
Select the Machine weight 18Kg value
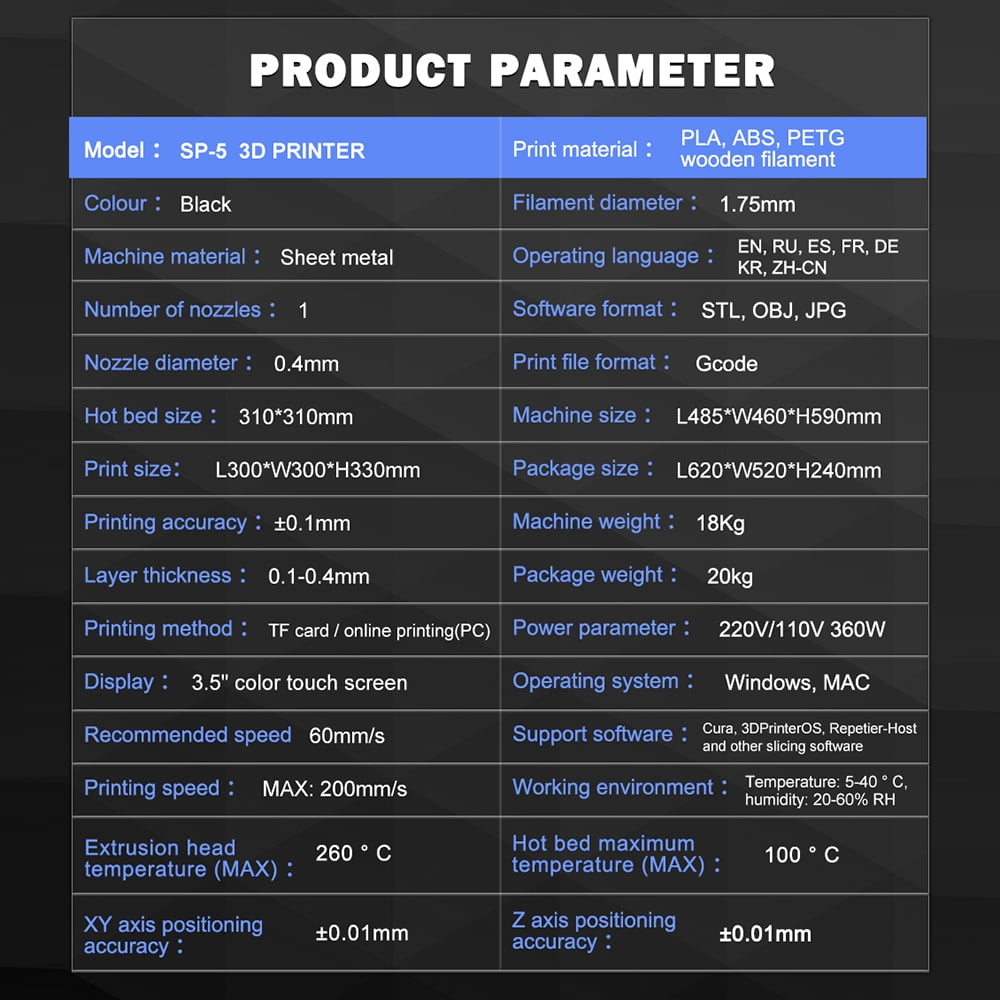(720, 523)
